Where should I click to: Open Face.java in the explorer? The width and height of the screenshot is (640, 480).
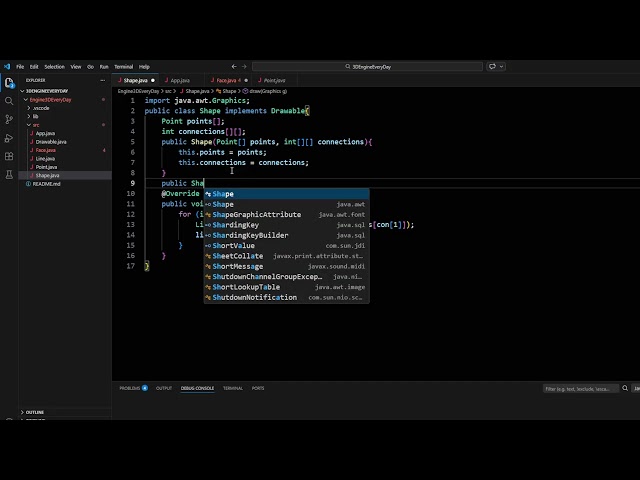[45, 150]
